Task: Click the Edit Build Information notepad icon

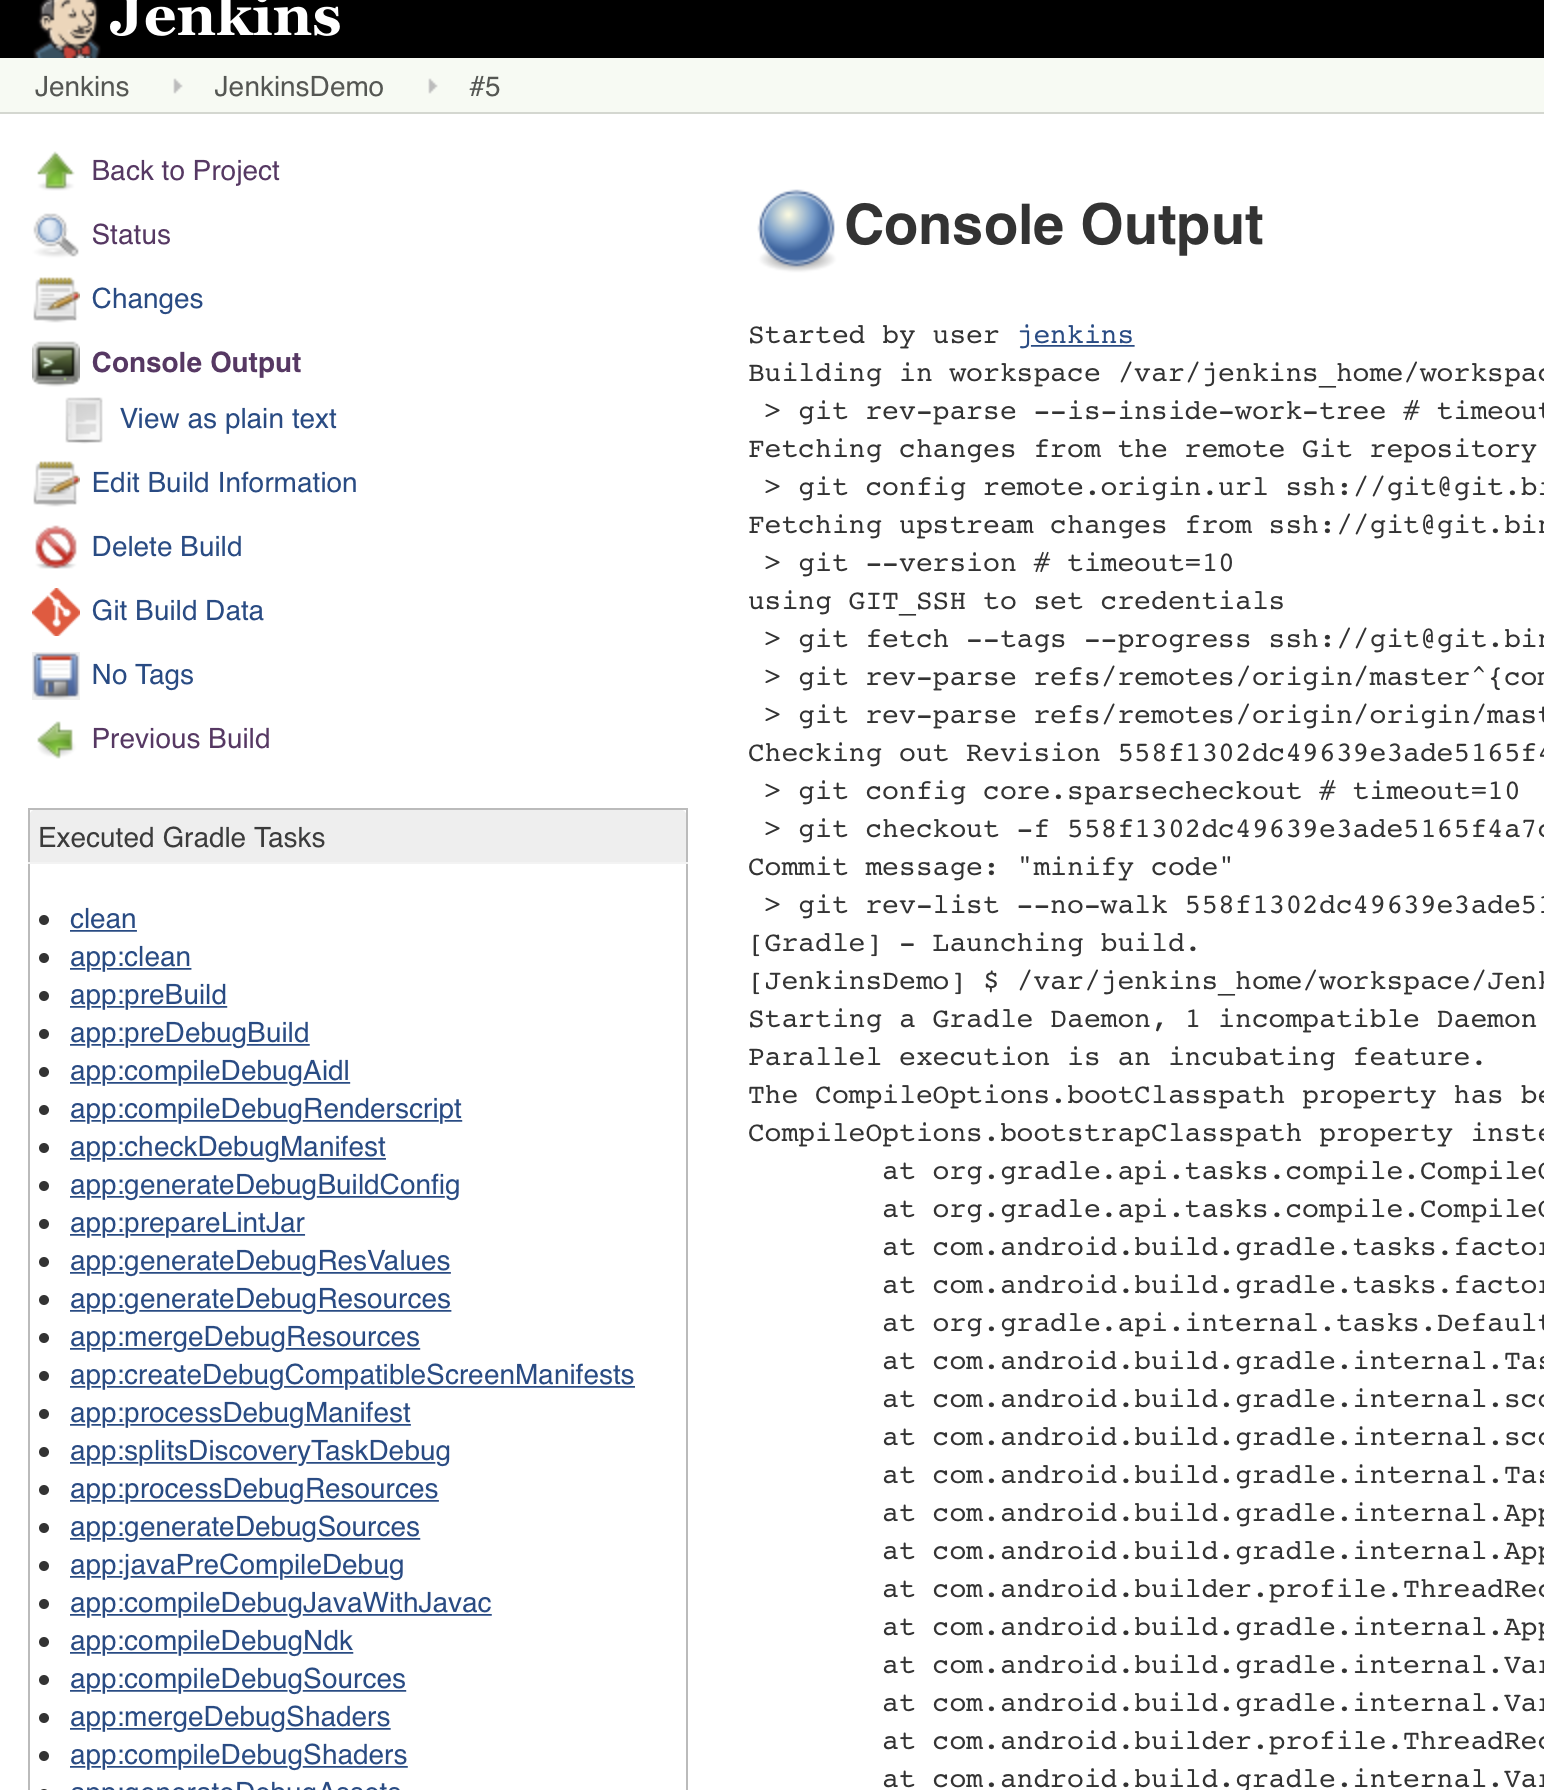Action: pyautogui.click(x=56, y=483)
